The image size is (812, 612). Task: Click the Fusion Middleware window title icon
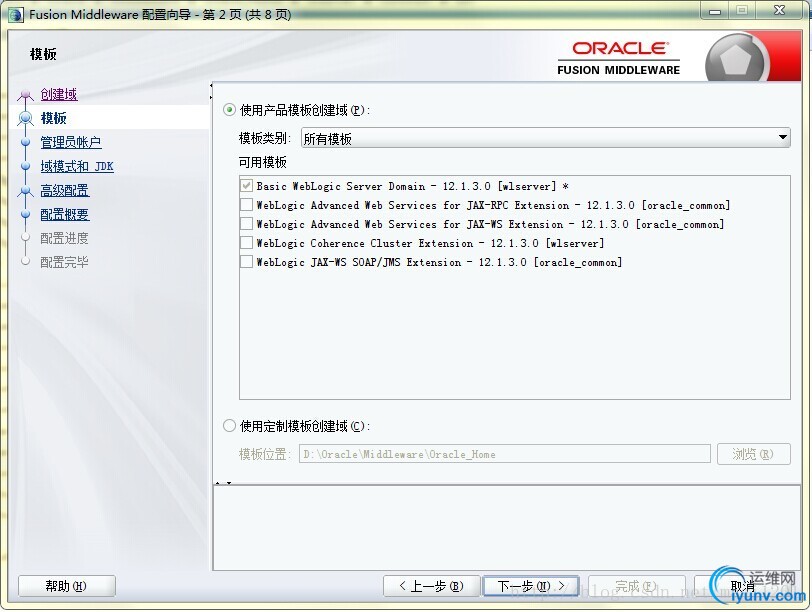click(16, 14)
